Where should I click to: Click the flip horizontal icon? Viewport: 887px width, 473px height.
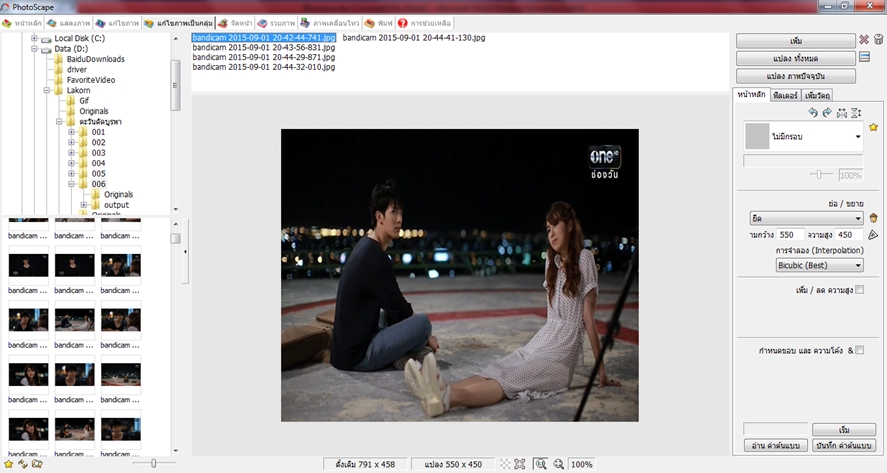click(x=842, y=113)
